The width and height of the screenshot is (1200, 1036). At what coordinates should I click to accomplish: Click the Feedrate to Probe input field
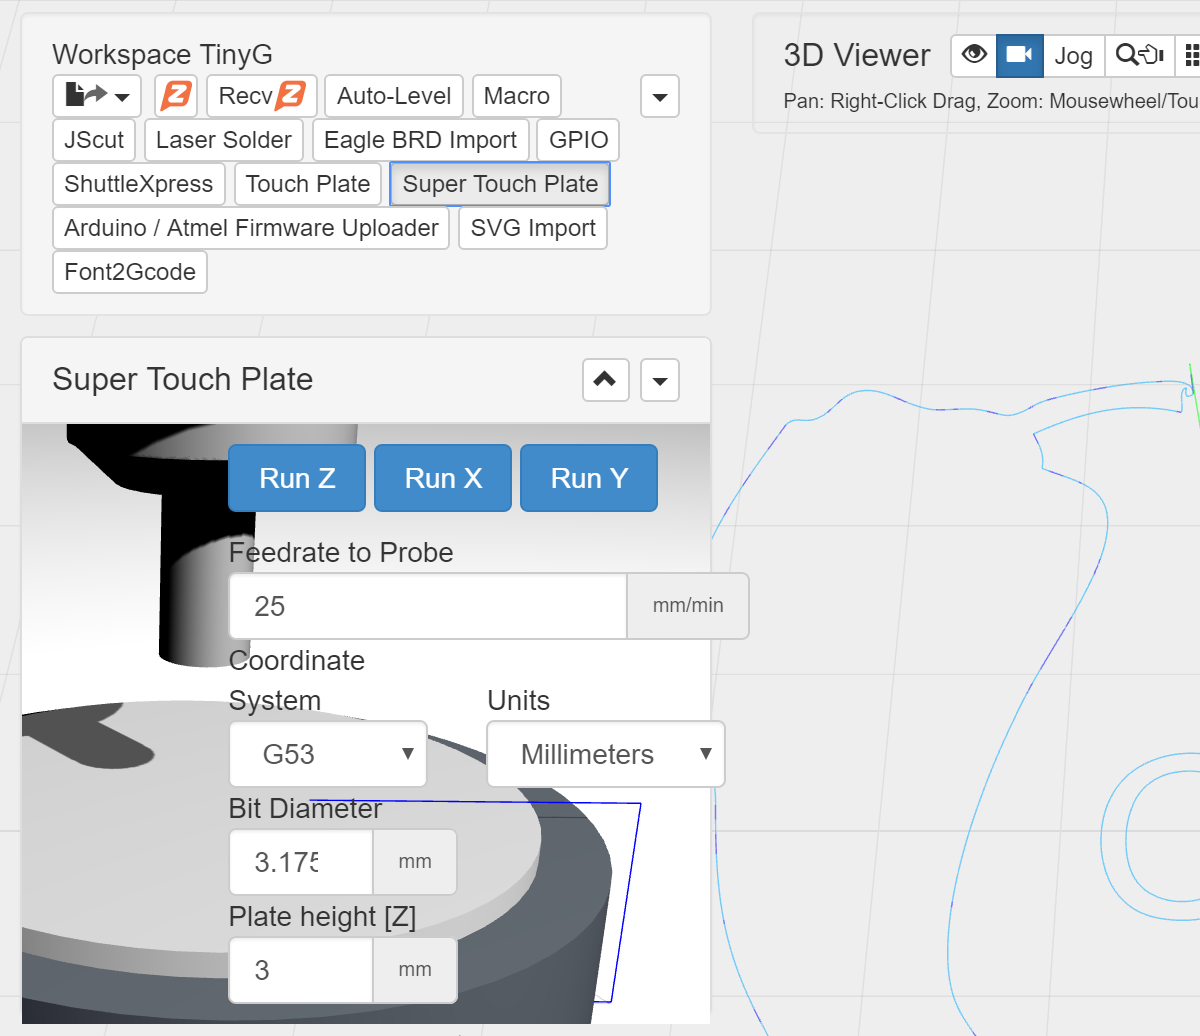pos(428,606)
